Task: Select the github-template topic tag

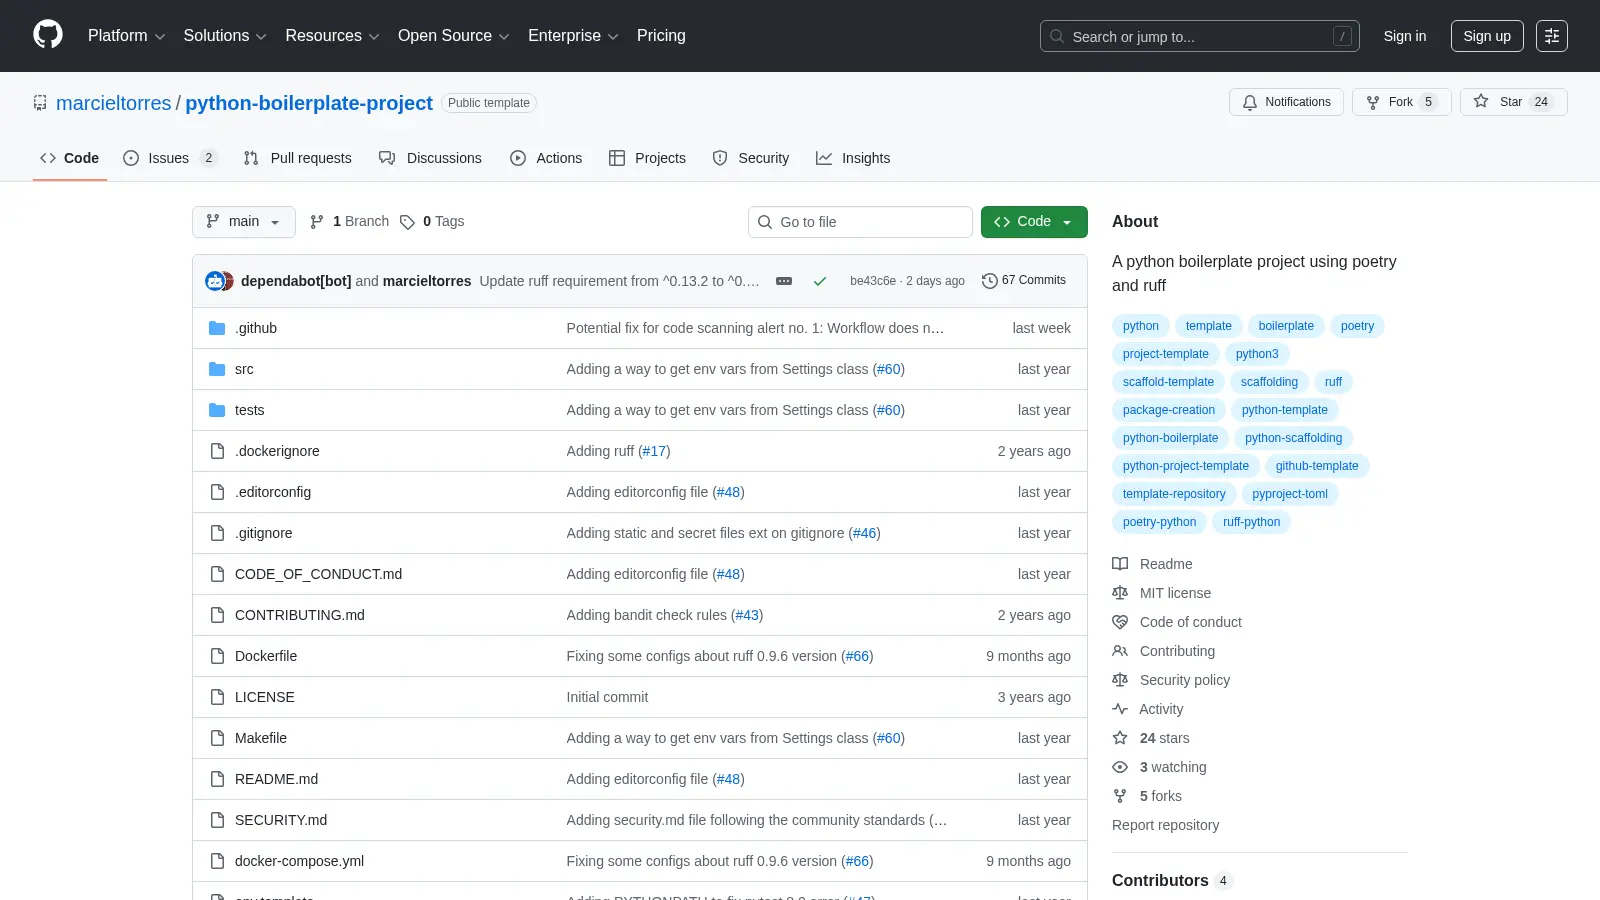Action: pyautogui.click(x=1317, y=466)
